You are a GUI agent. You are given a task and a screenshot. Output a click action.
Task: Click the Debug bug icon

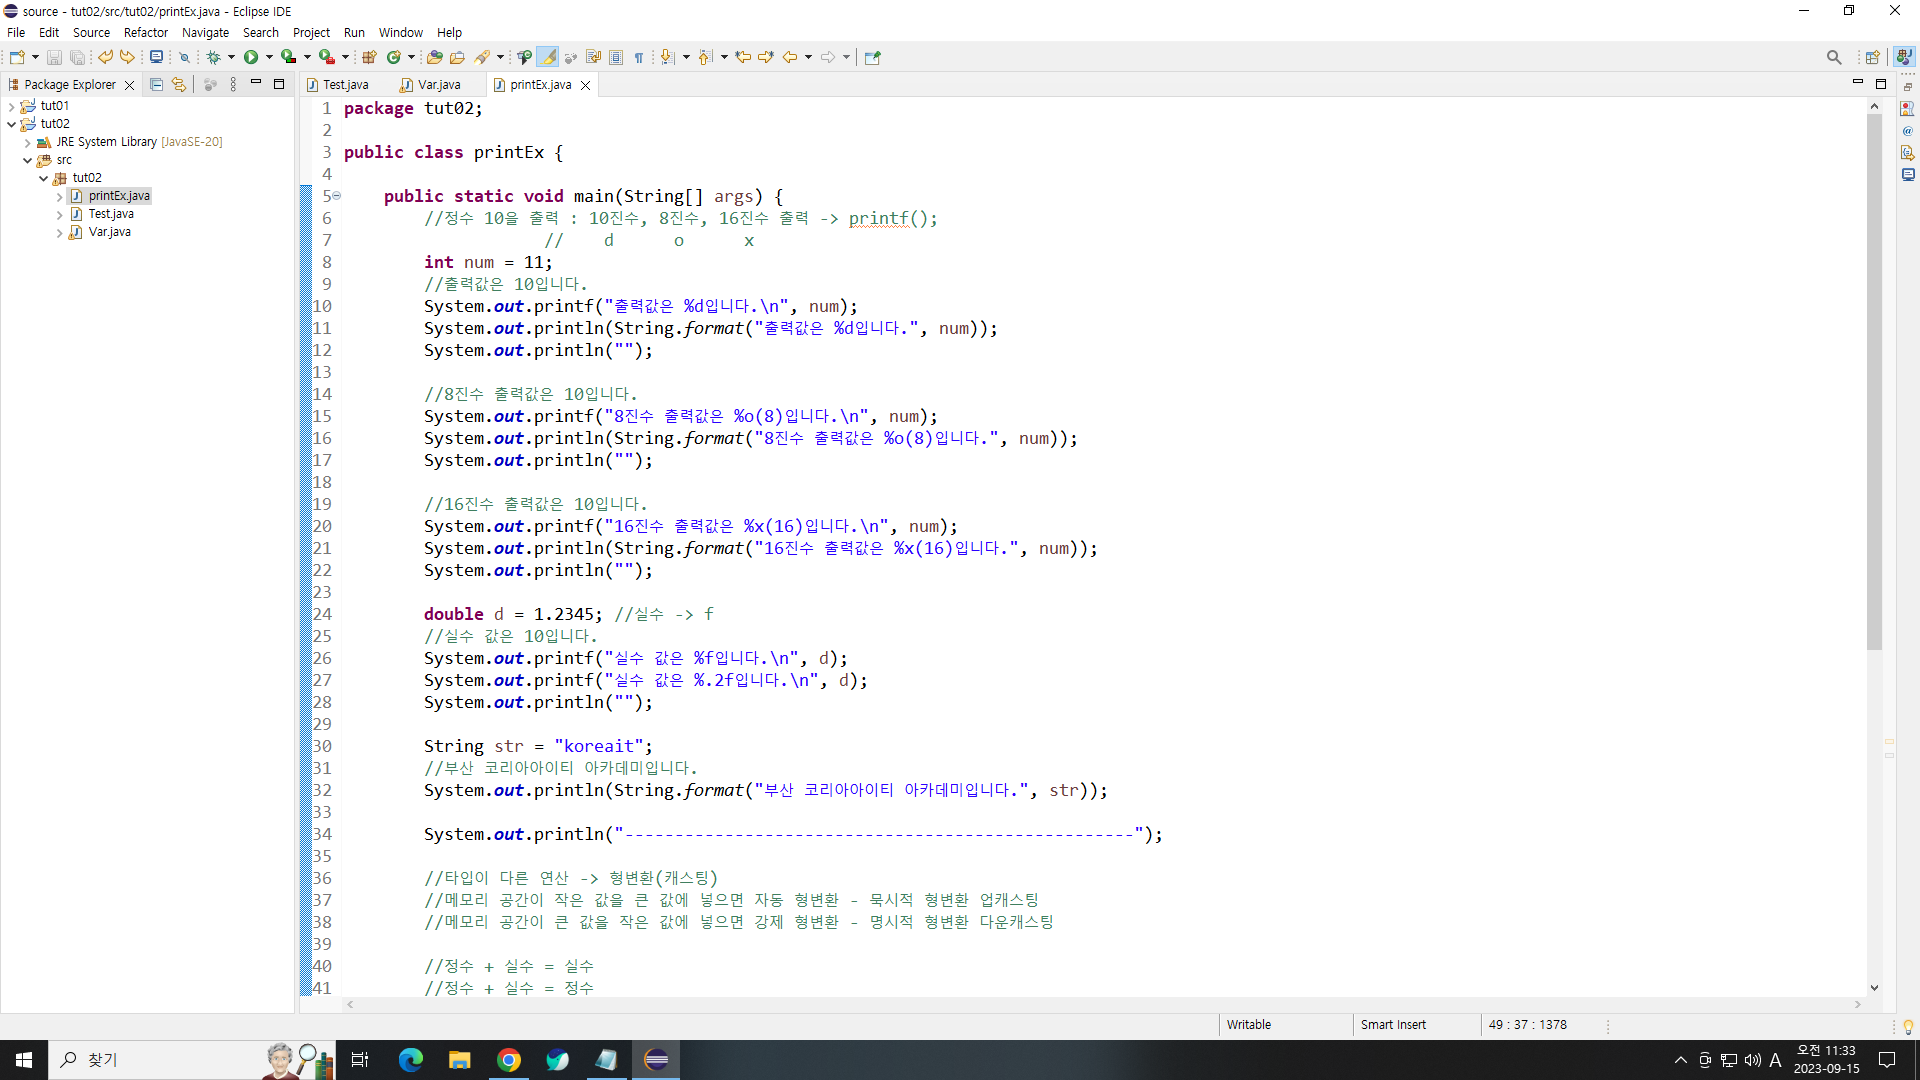[213, 57]
